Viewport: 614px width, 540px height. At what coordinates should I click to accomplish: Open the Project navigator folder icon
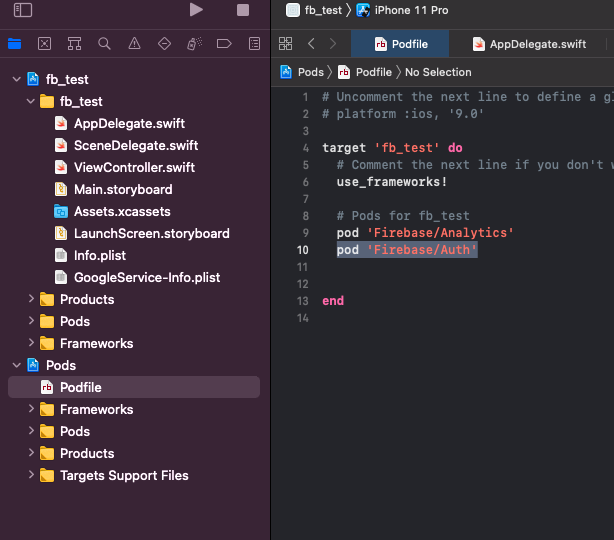14,43
